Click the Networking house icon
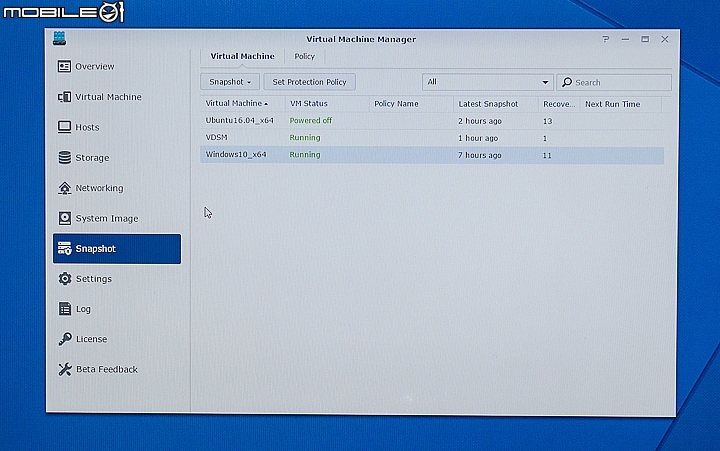The width and height of the screenshot is (720, 451). click(x=64, y=188)
